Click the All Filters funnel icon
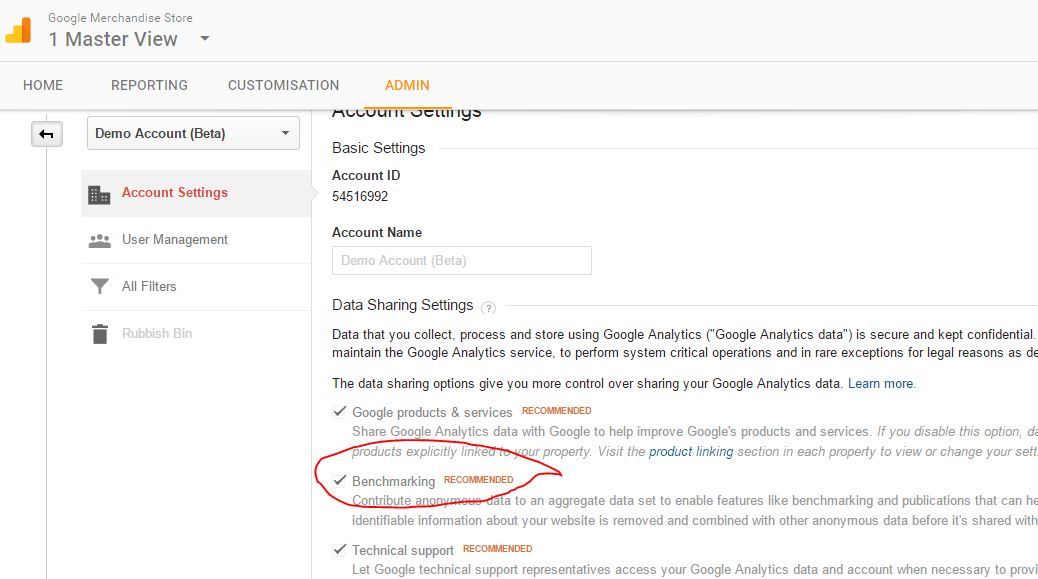The image size is (1038, 579). (x=100, y=287)
